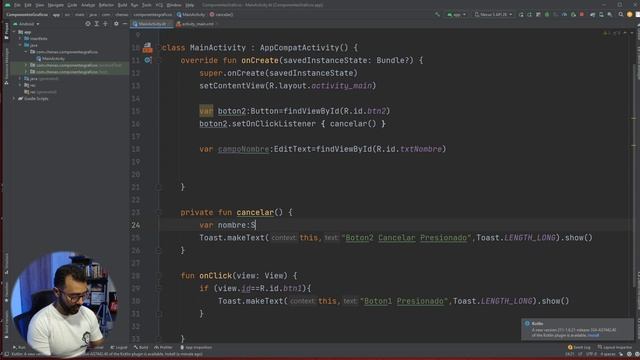Open the Logcat tool window button
The height and width of the screenshot is (360, 640).
coord(119,347)
